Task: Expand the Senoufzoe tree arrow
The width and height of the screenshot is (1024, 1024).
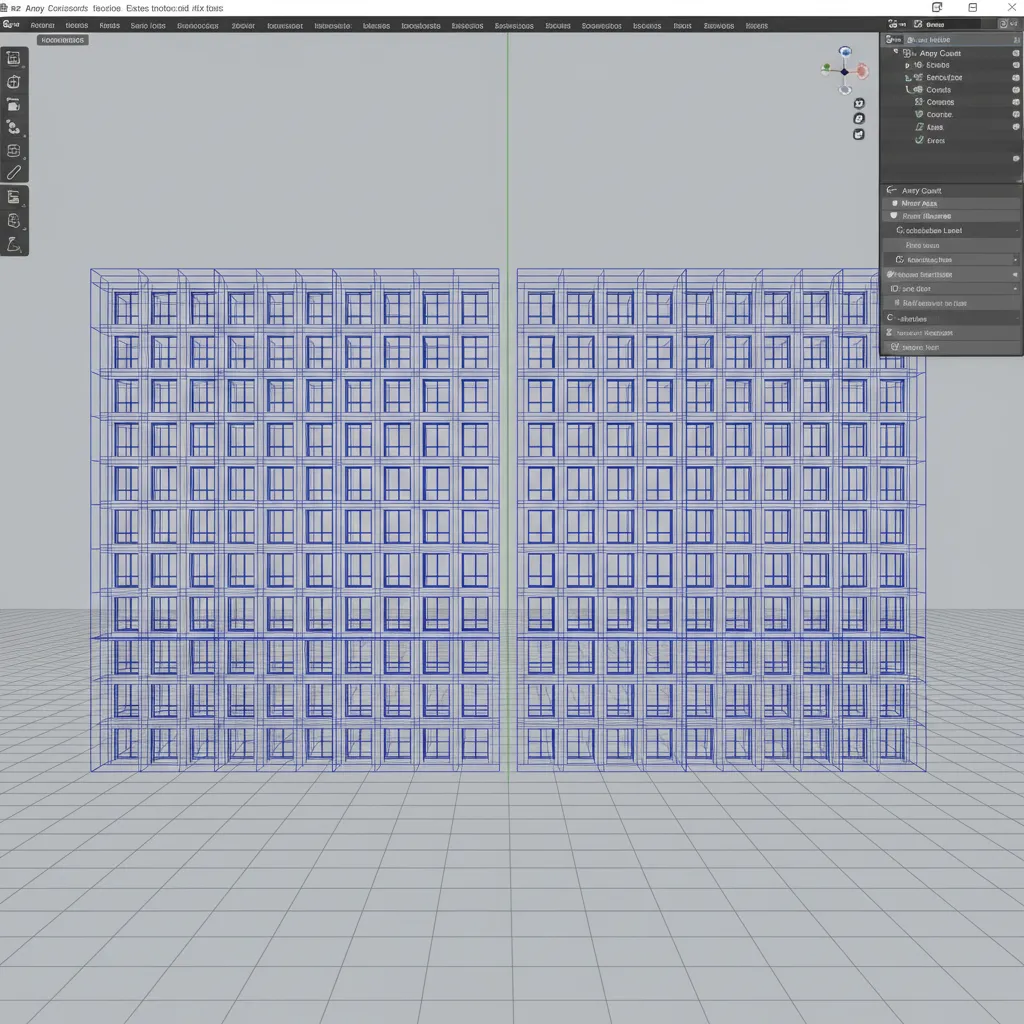Action: click(907, 78)
